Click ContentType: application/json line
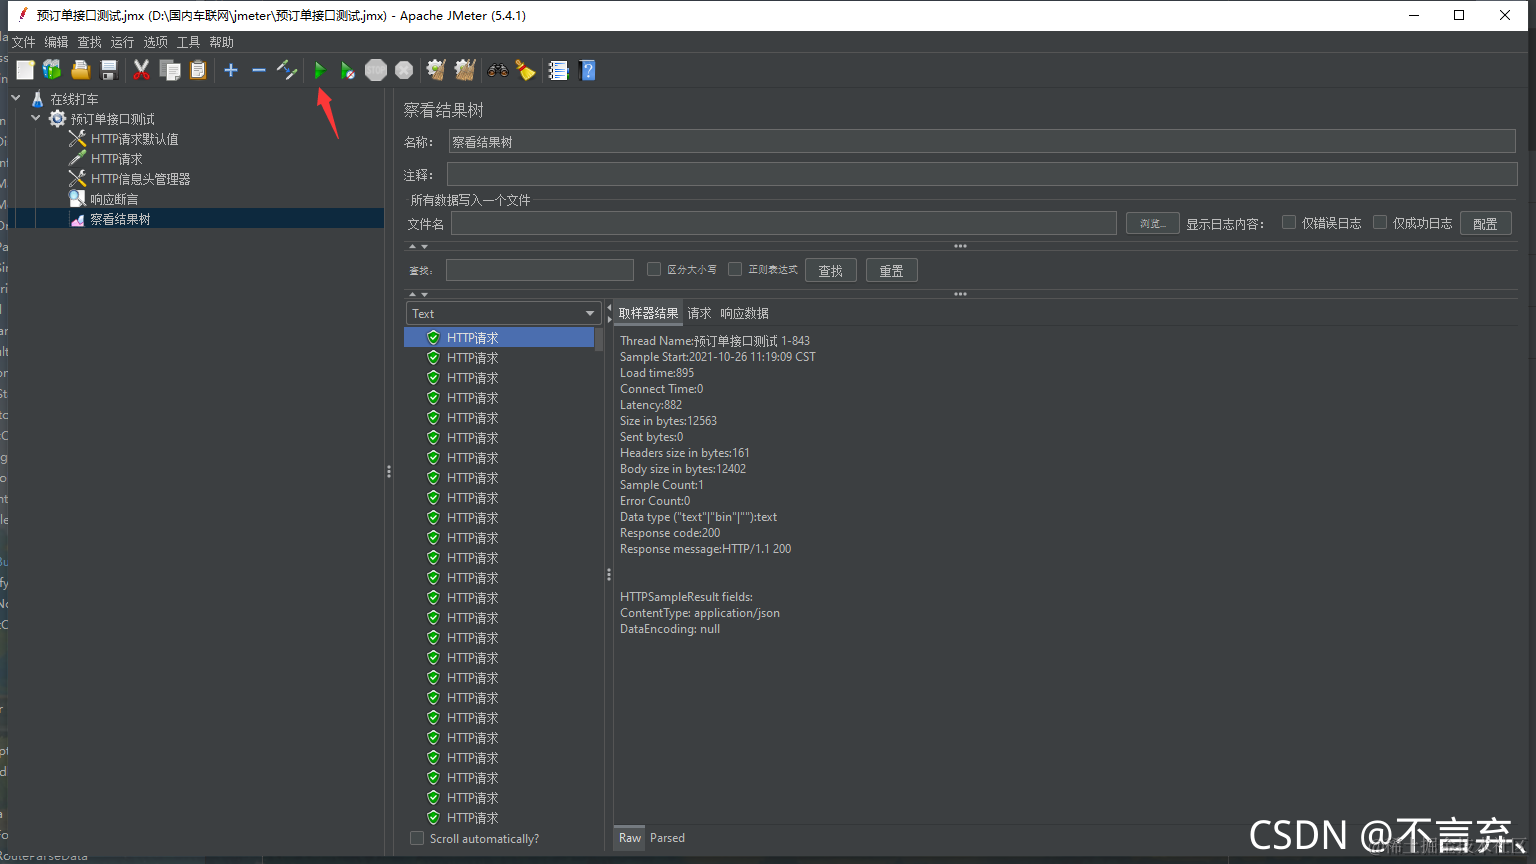This screenshot has height=864, width=1536. coord(699,613)
